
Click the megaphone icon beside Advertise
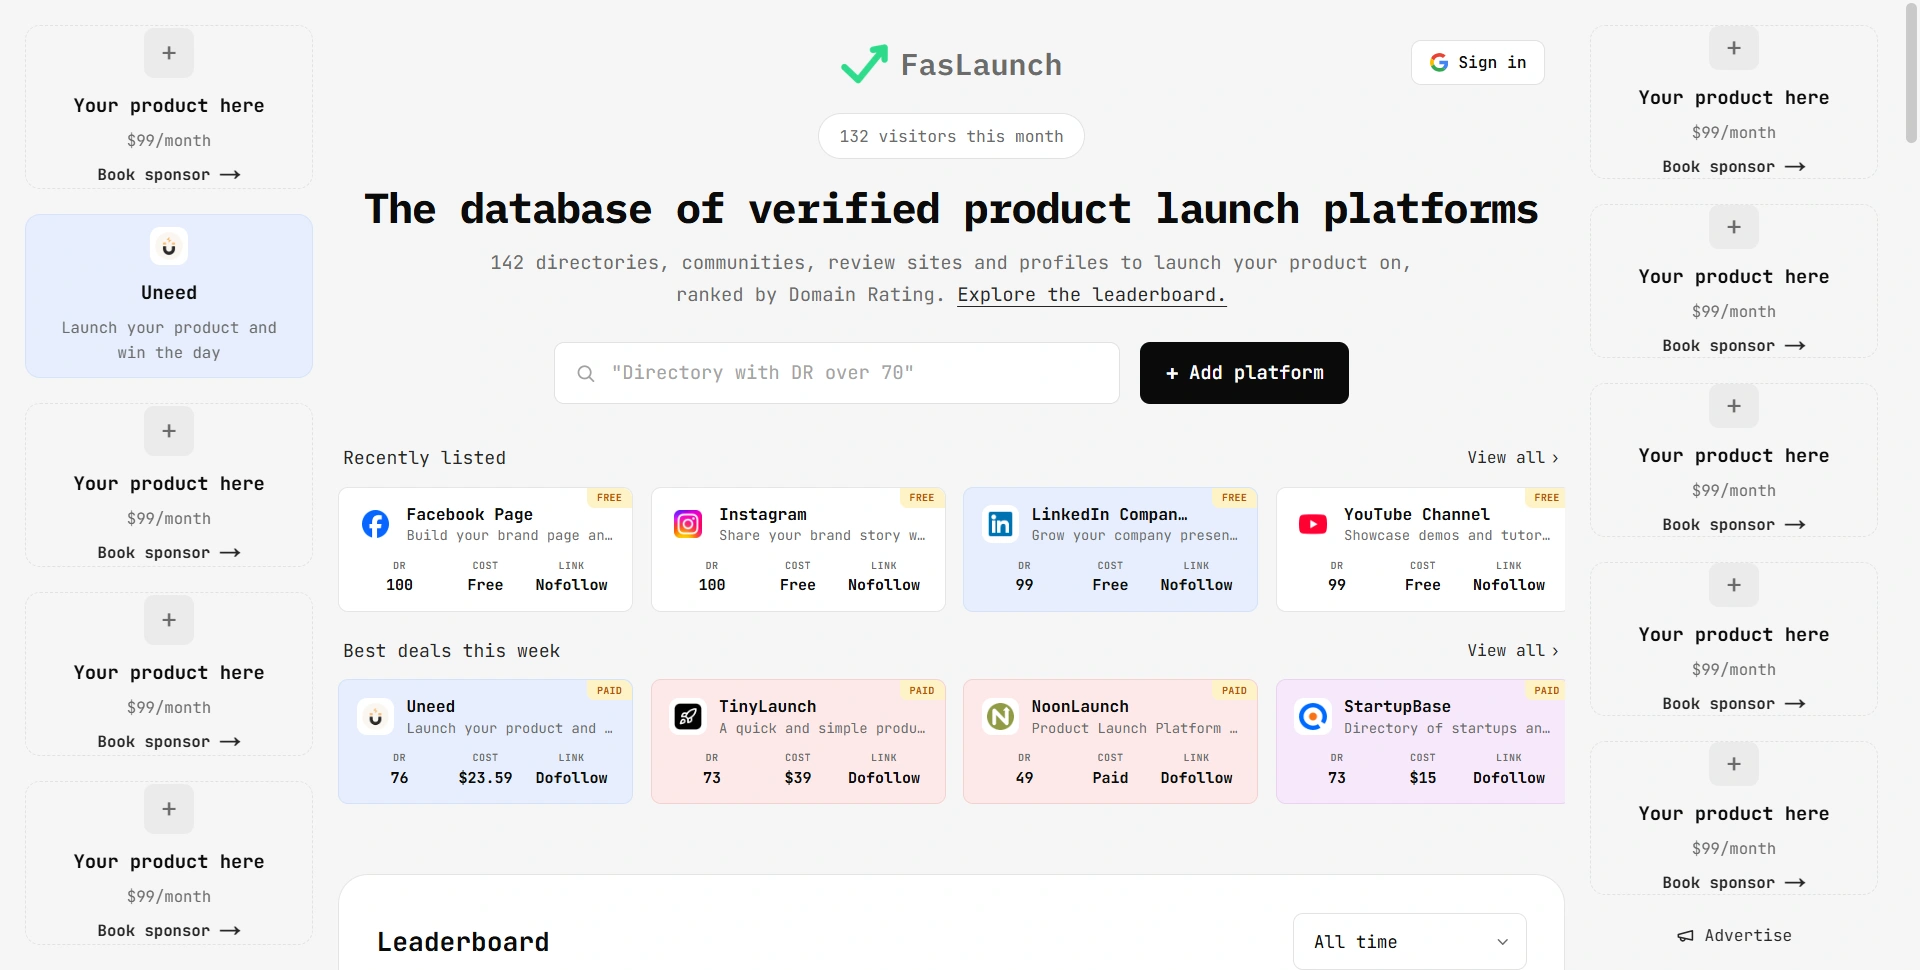click(x=1685, y=936)
